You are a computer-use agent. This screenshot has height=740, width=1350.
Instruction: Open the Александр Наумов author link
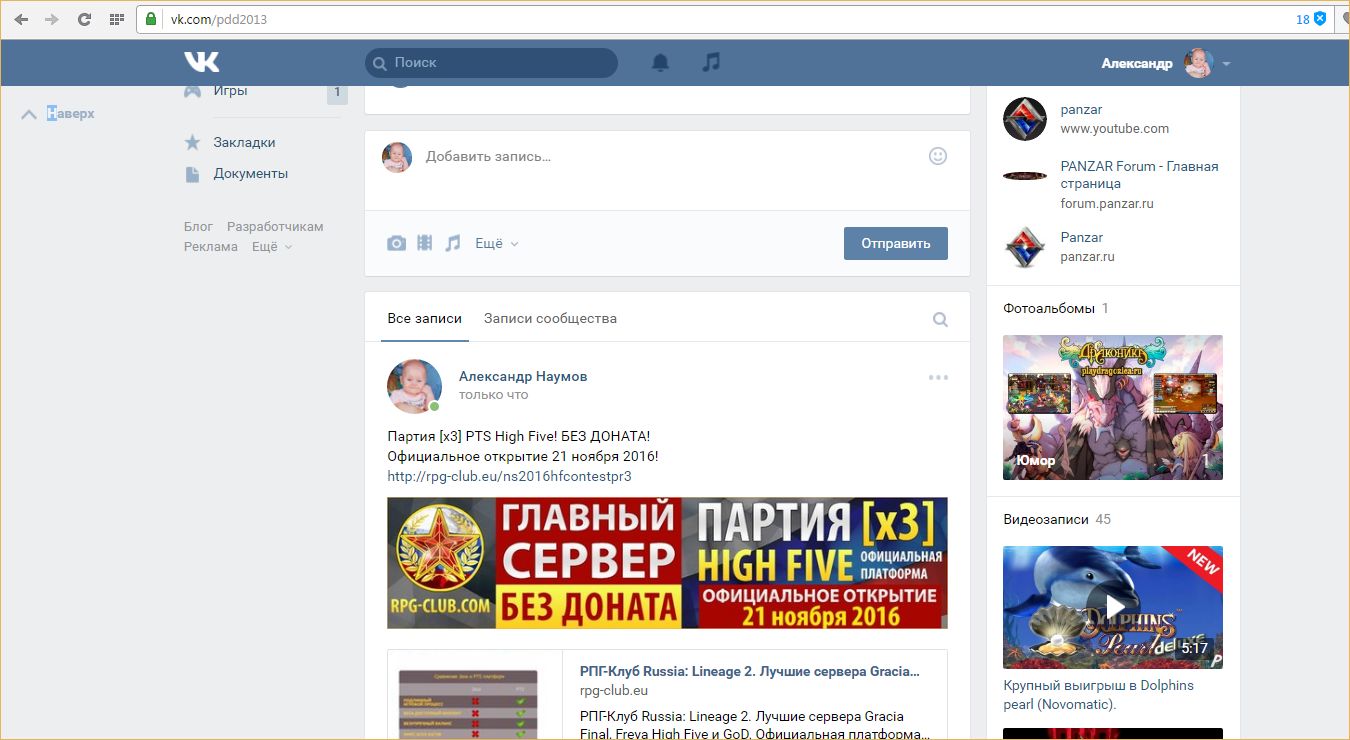(x=523, y=376)
